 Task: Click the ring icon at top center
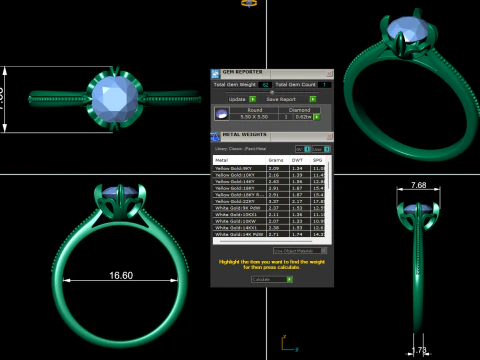coord(249,4)
